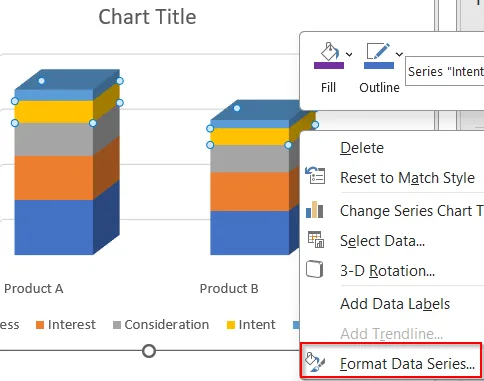Viewport: 484px width, 381px height.
Task: Click the gray Consideration legend swatch
Action: 117,325
